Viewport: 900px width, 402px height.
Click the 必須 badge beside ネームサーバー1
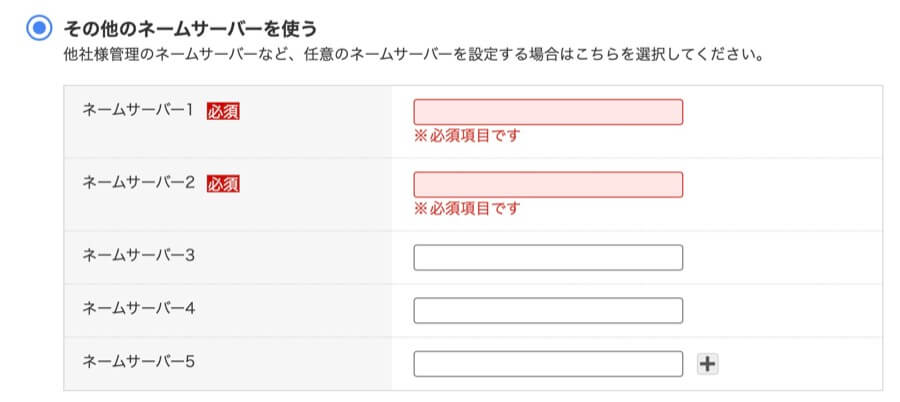coord(223,111)
